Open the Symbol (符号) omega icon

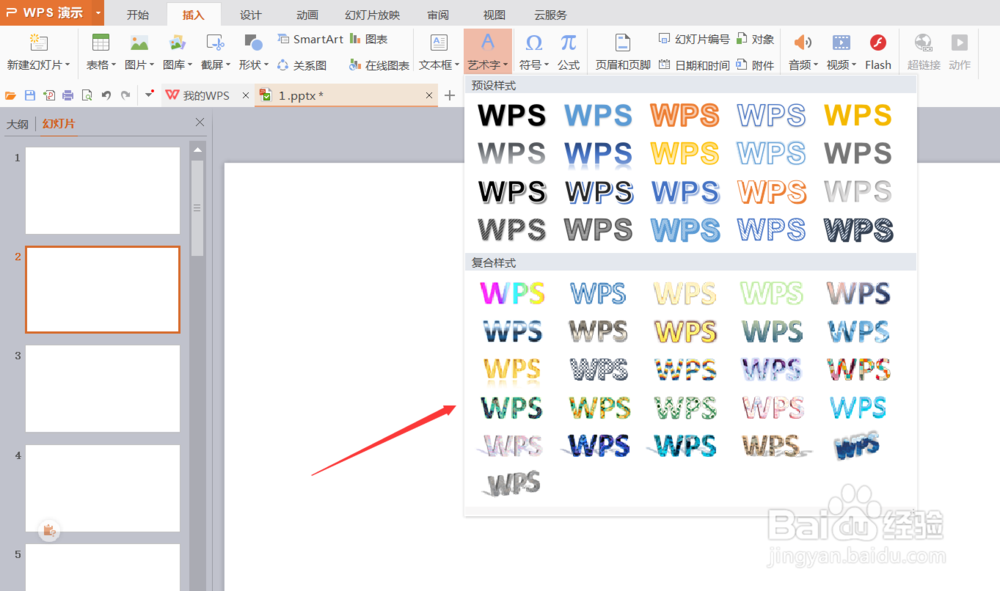[x=534, y=43]
